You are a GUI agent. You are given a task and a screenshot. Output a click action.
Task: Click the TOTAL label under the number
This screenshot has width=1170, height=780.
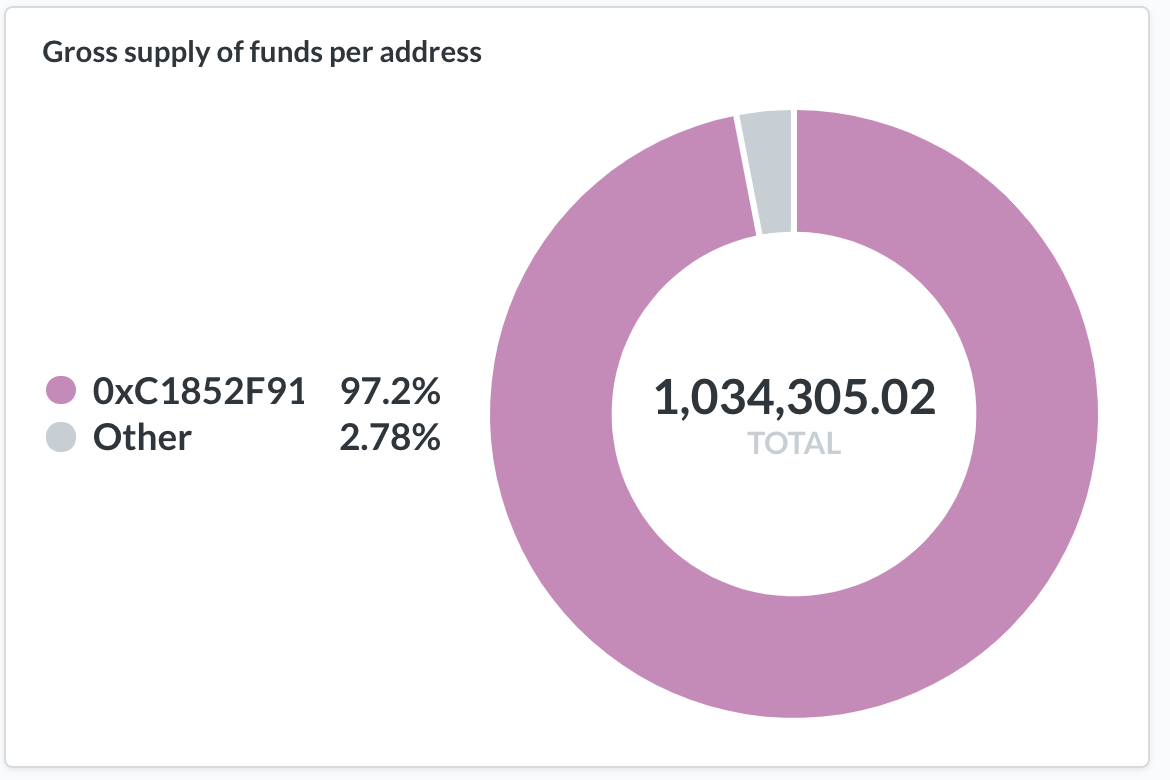[x=794, y=443]
